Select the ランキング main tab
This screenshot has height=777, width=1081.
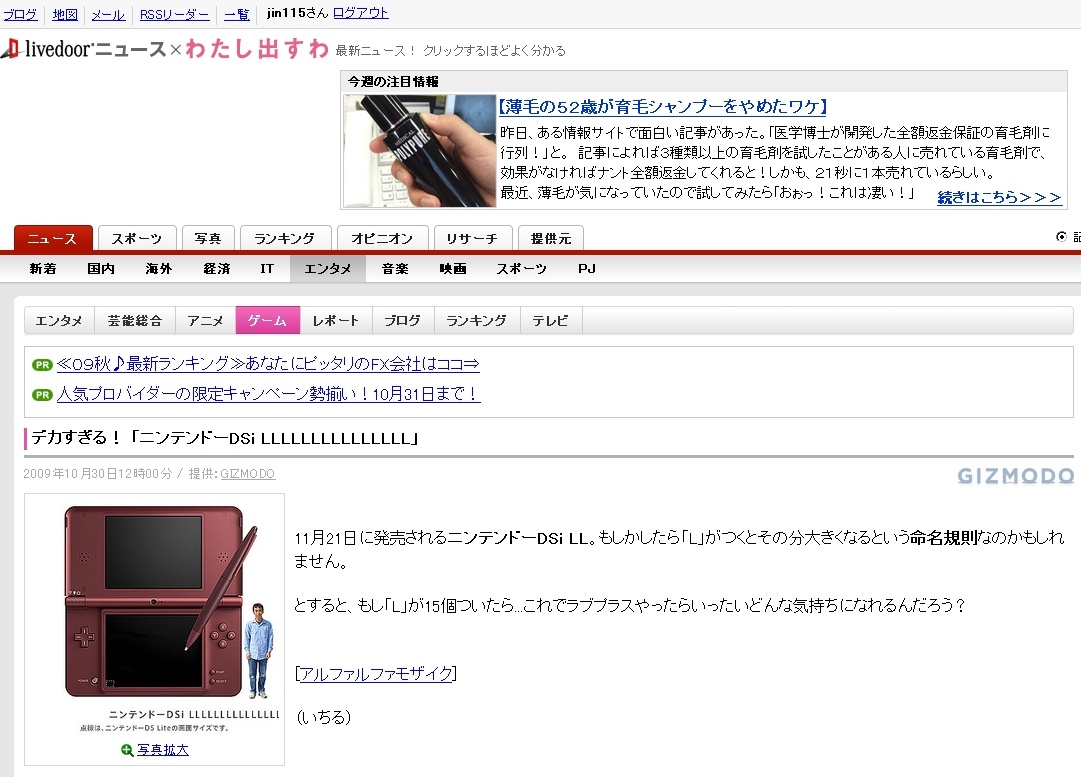pyautogui.click(x=285, y=239)
